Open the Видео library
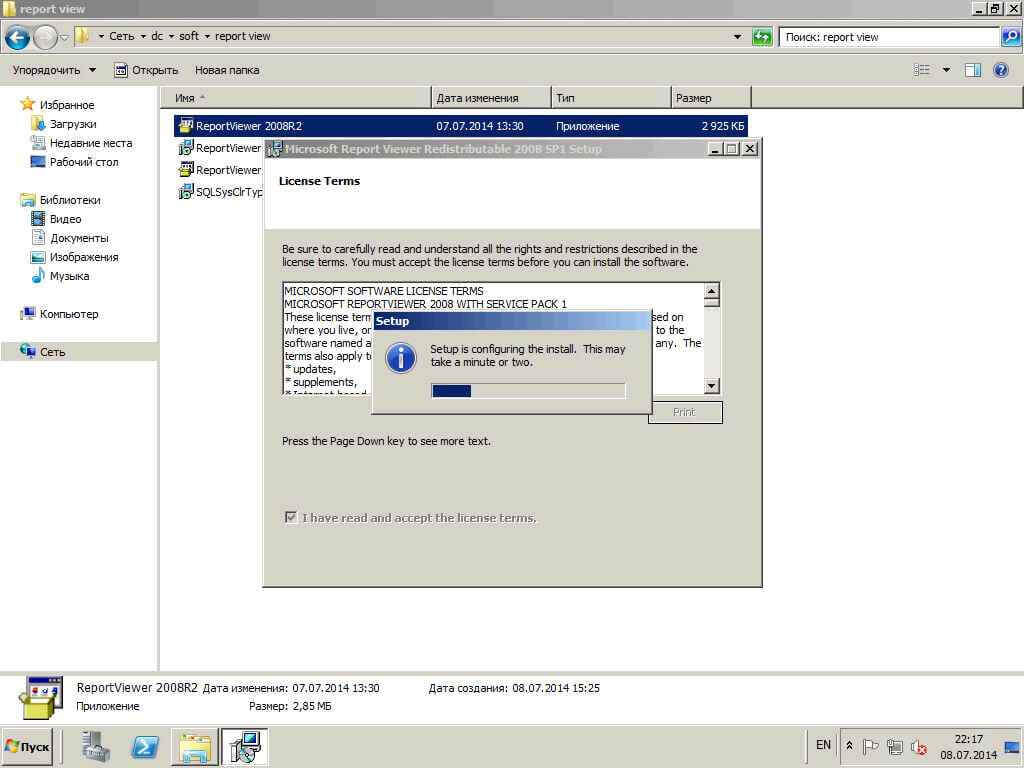This screenshot has height=768, width=1024. [x=56, y=219]
